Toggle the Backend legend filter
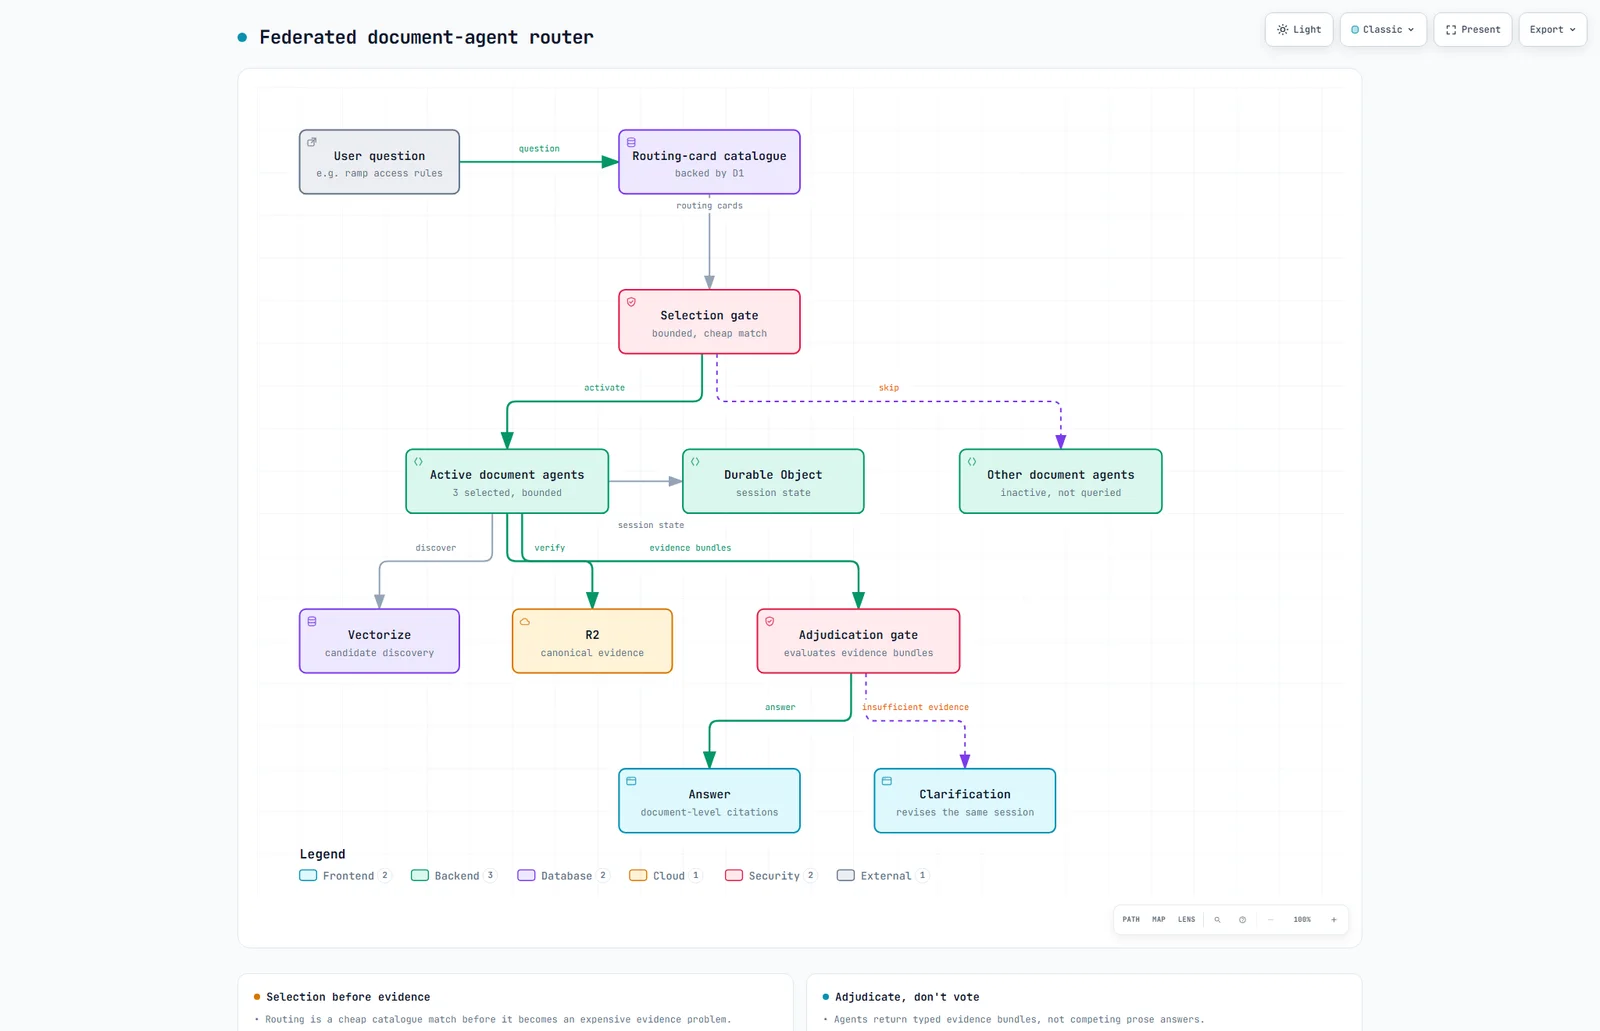The width and height of the screenshot is (1600, 1031). (454, 876)
